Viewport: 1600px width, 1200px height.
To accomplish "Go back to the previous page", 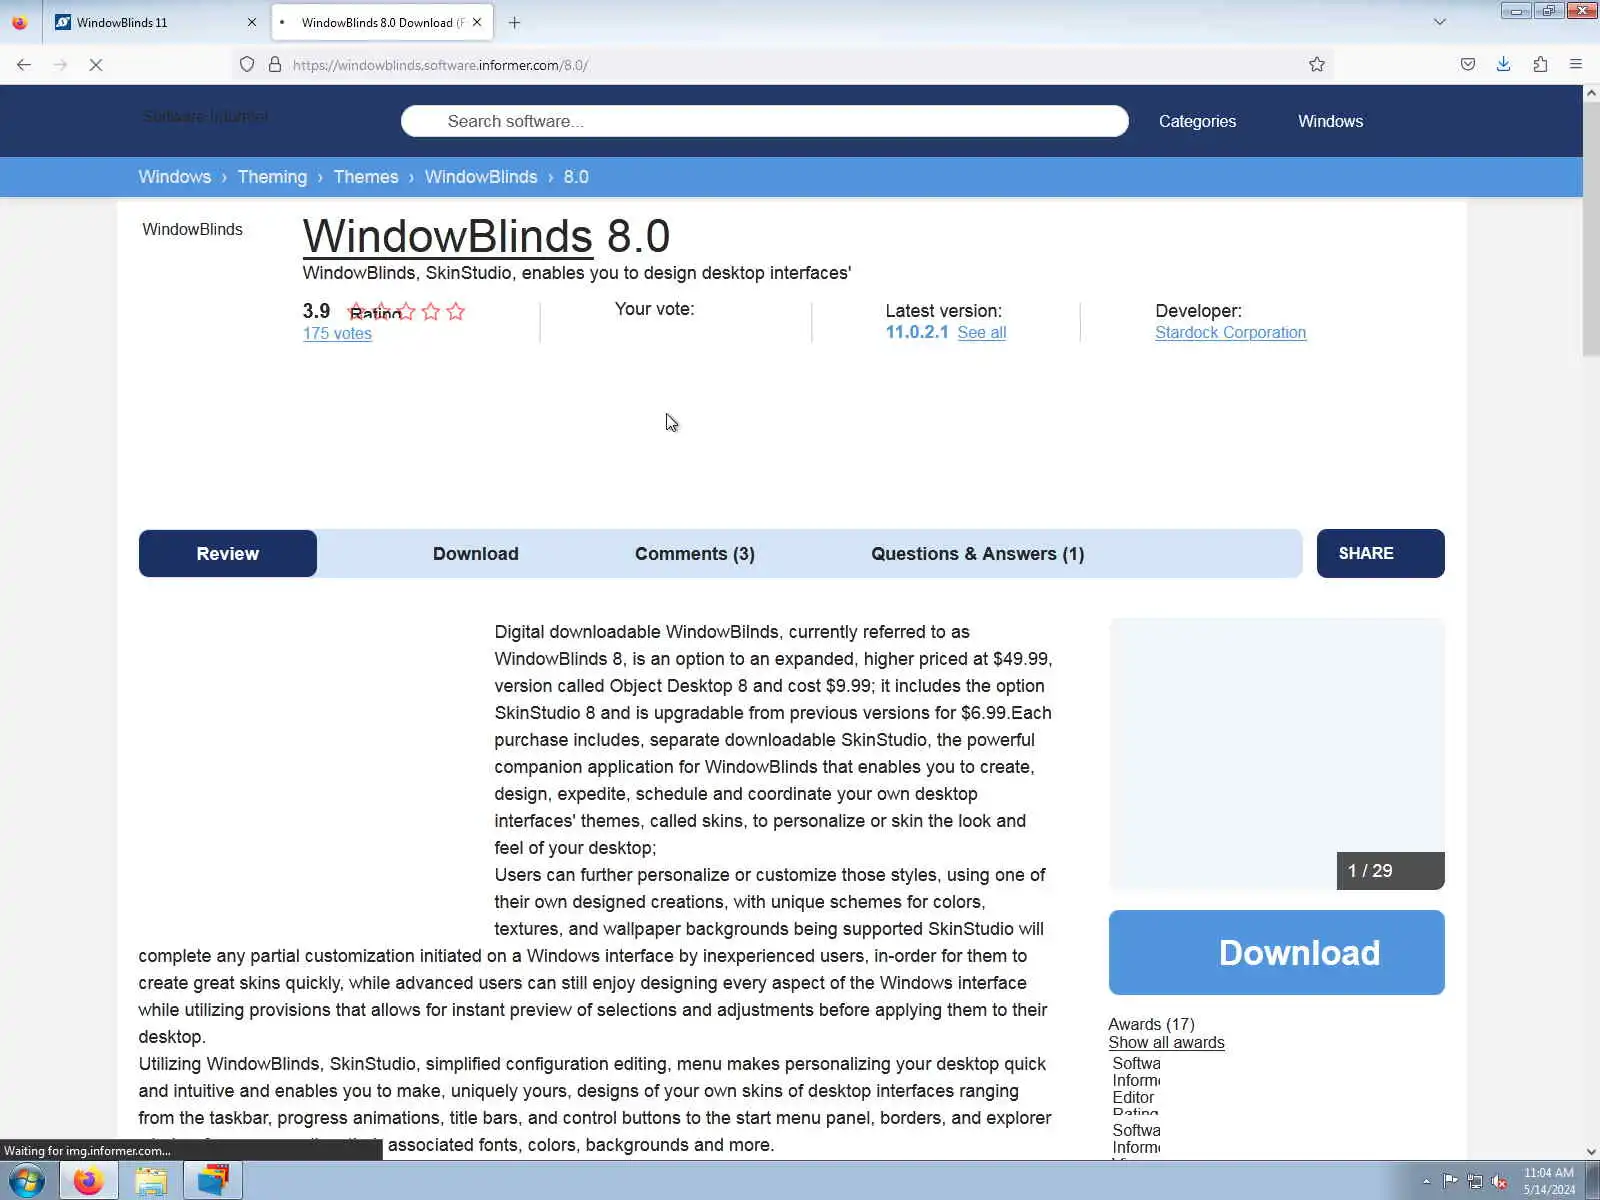I will pos(24,64).
